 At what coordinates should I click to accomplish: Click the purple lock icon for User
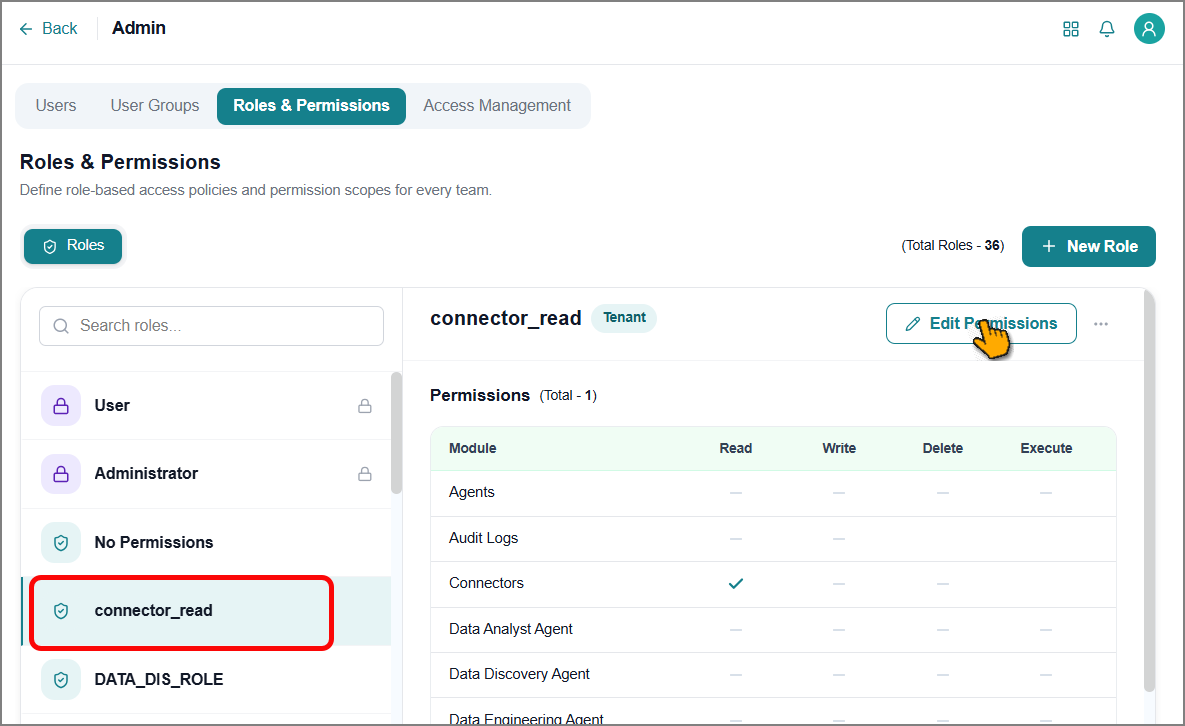click(61, 406)
